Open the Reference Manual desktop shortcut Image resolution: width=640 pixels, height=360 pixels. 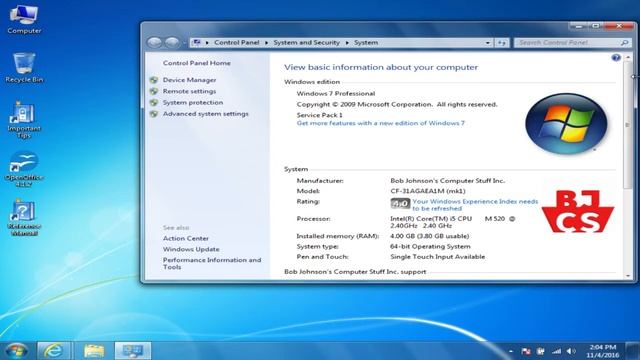coord(24,218)
